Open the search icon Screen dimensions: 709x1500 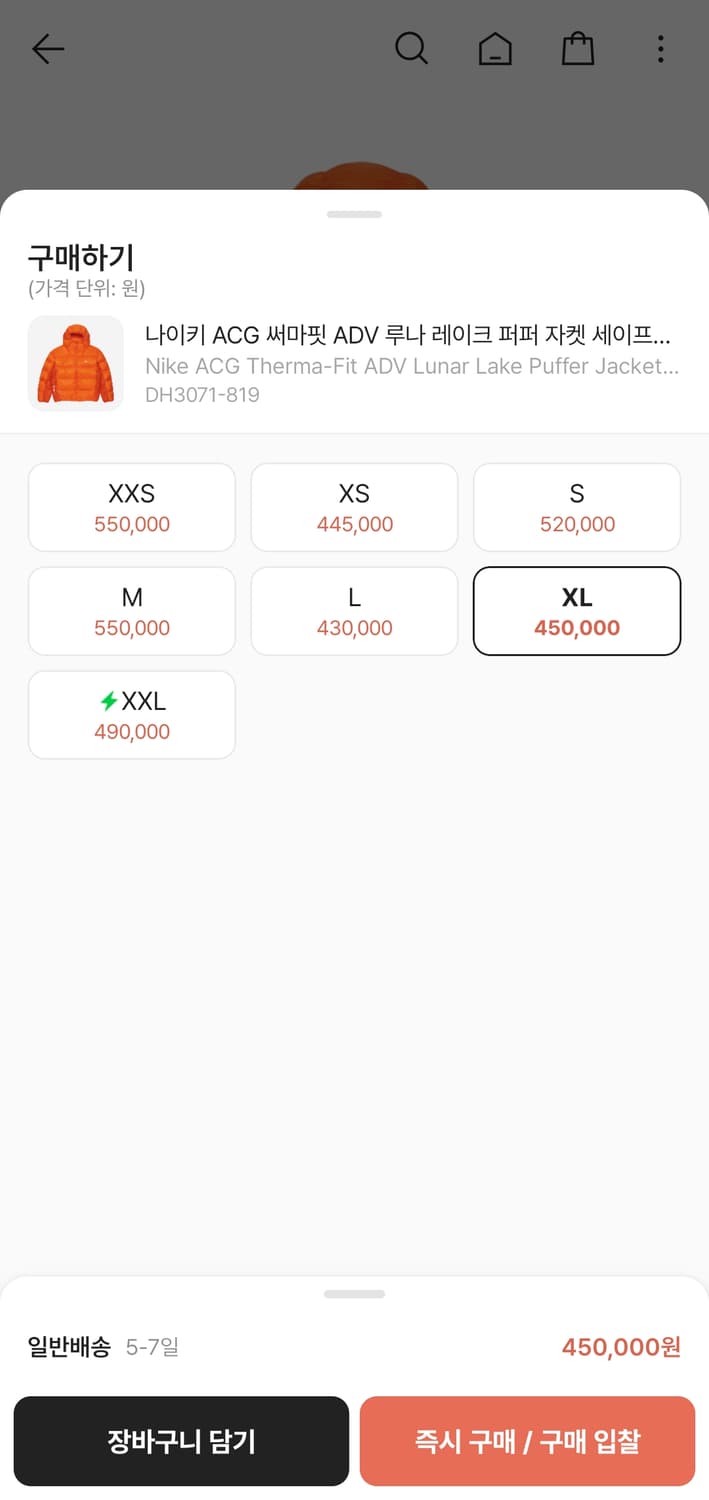(x=412, y=48)
